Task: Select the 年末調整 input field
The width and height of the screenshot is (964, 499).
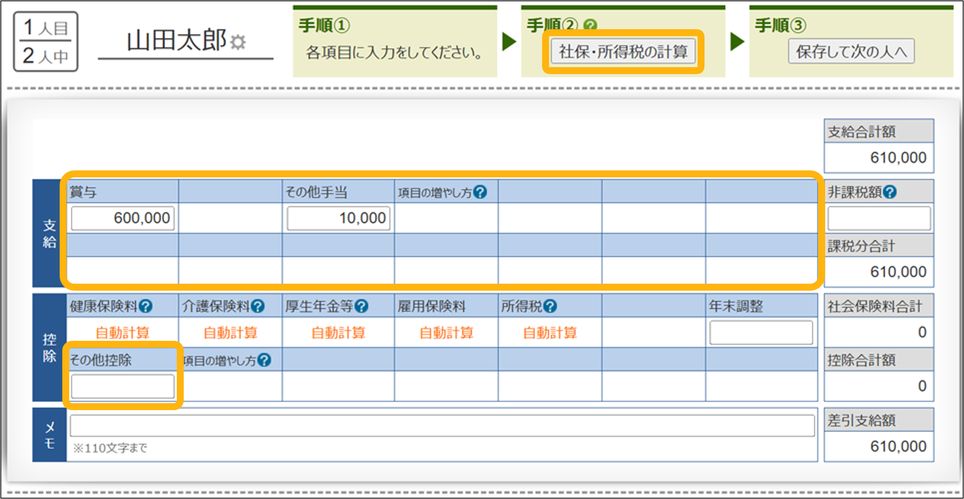Action: (761, 333)
